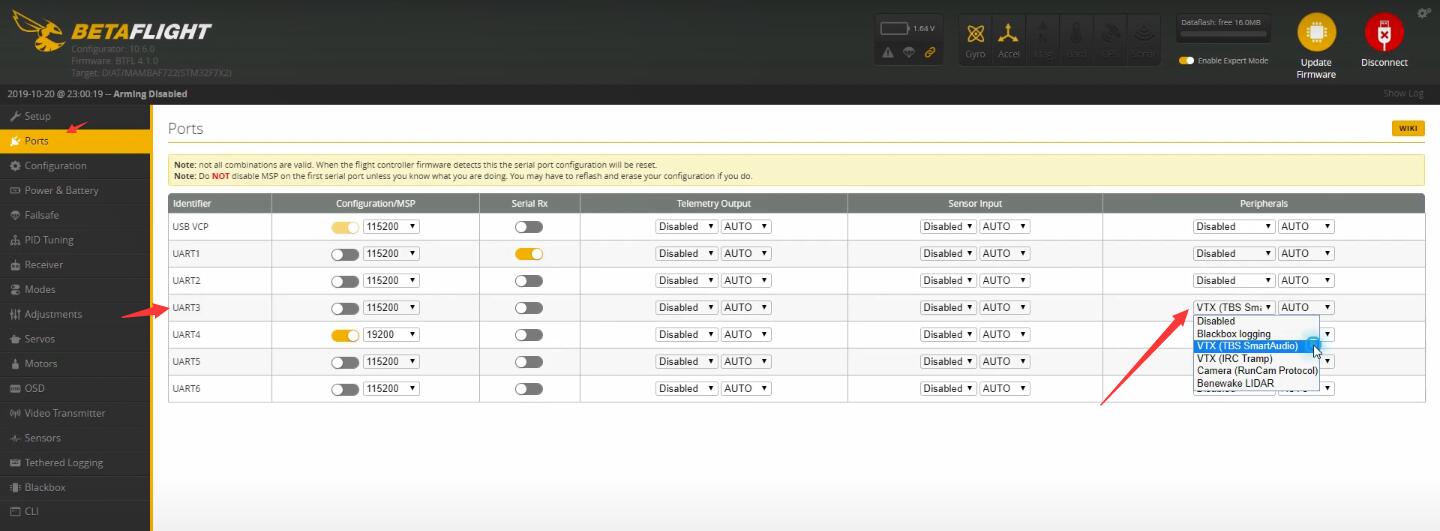This screenshot has height=531, width=1440.
Task: Open the Servos tab
Action: coord(76,339)
